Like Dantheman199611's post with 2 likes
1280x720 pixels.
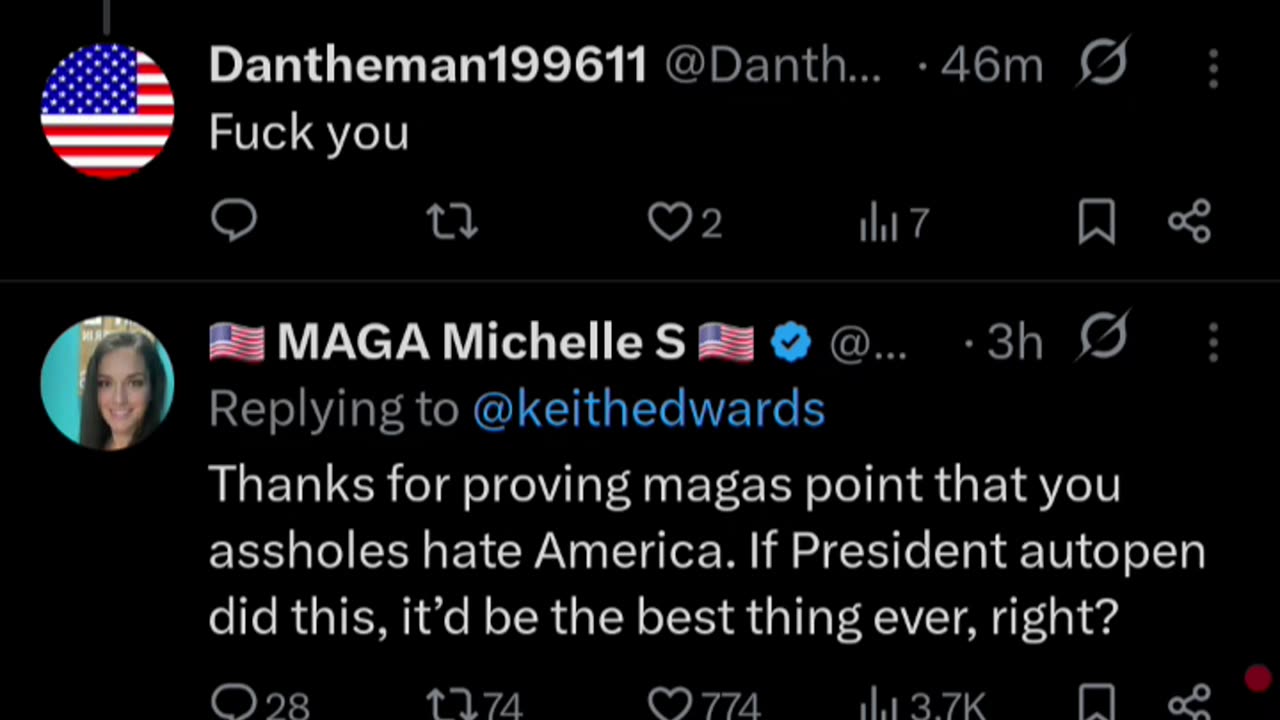pyautogui.click(x=670, y=221)
